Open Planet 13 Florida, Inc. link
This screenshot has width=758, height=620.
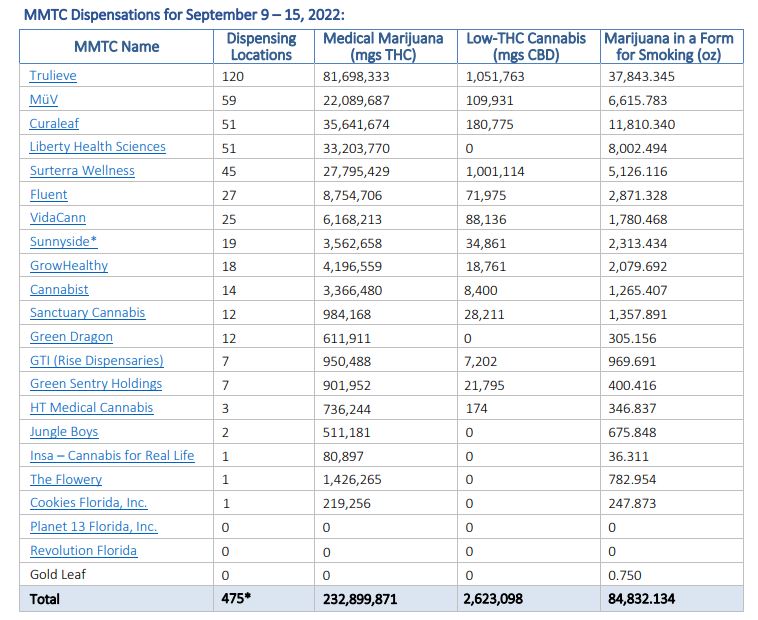pyautogui.click(x=93, y=527)
